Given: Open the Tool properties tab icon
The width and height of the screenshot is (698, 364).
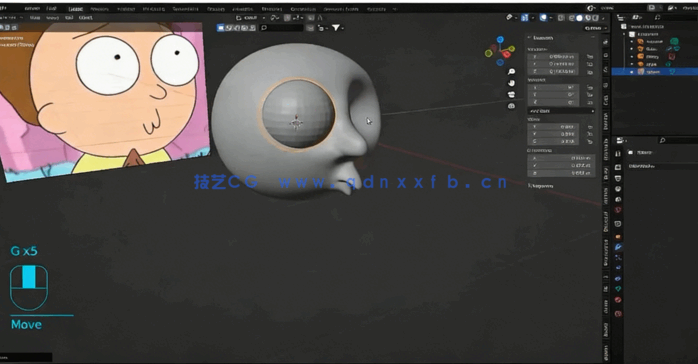Looking at the screenshot, I should coord(618,154).
